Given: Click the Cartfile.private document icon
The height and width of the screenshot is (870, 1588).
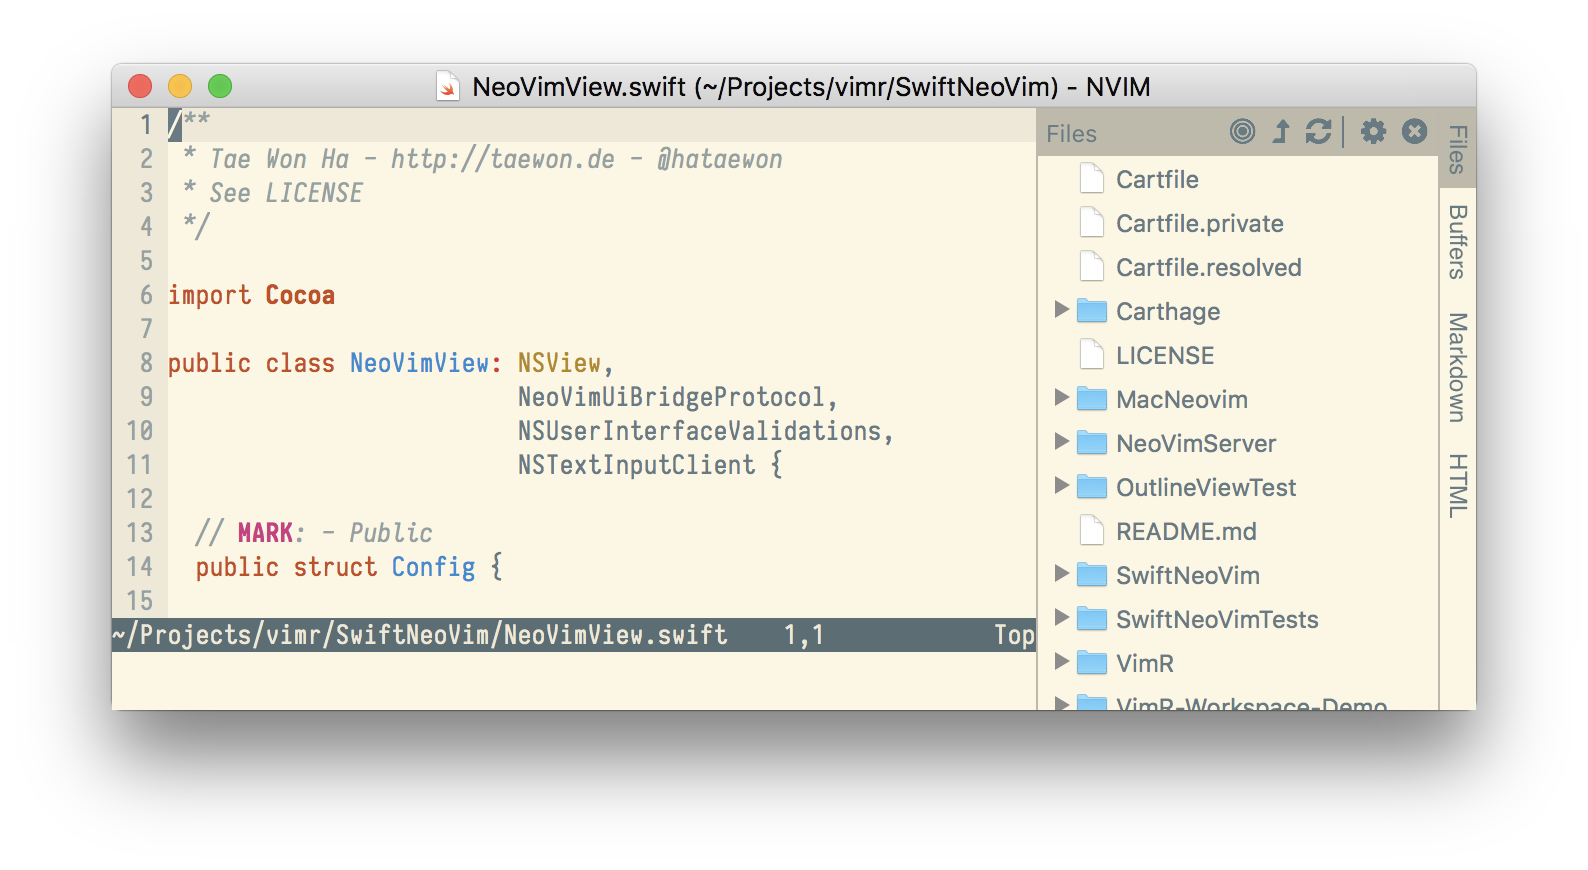Looking at the screenshot, I should click(x=1092, y=223).
